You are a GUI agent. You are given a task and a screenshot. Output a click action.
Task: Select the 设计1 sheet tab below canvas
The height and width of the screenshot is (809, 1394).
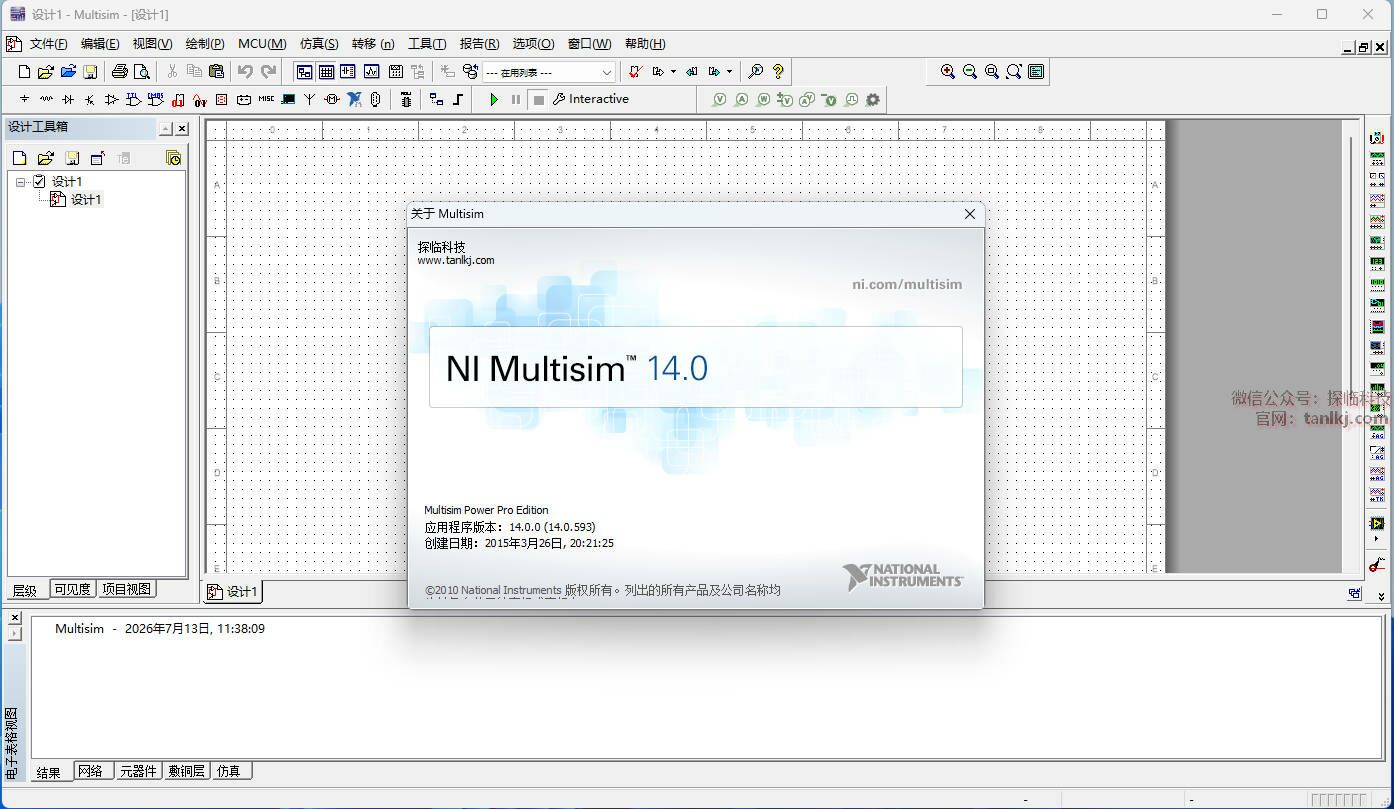233,591
